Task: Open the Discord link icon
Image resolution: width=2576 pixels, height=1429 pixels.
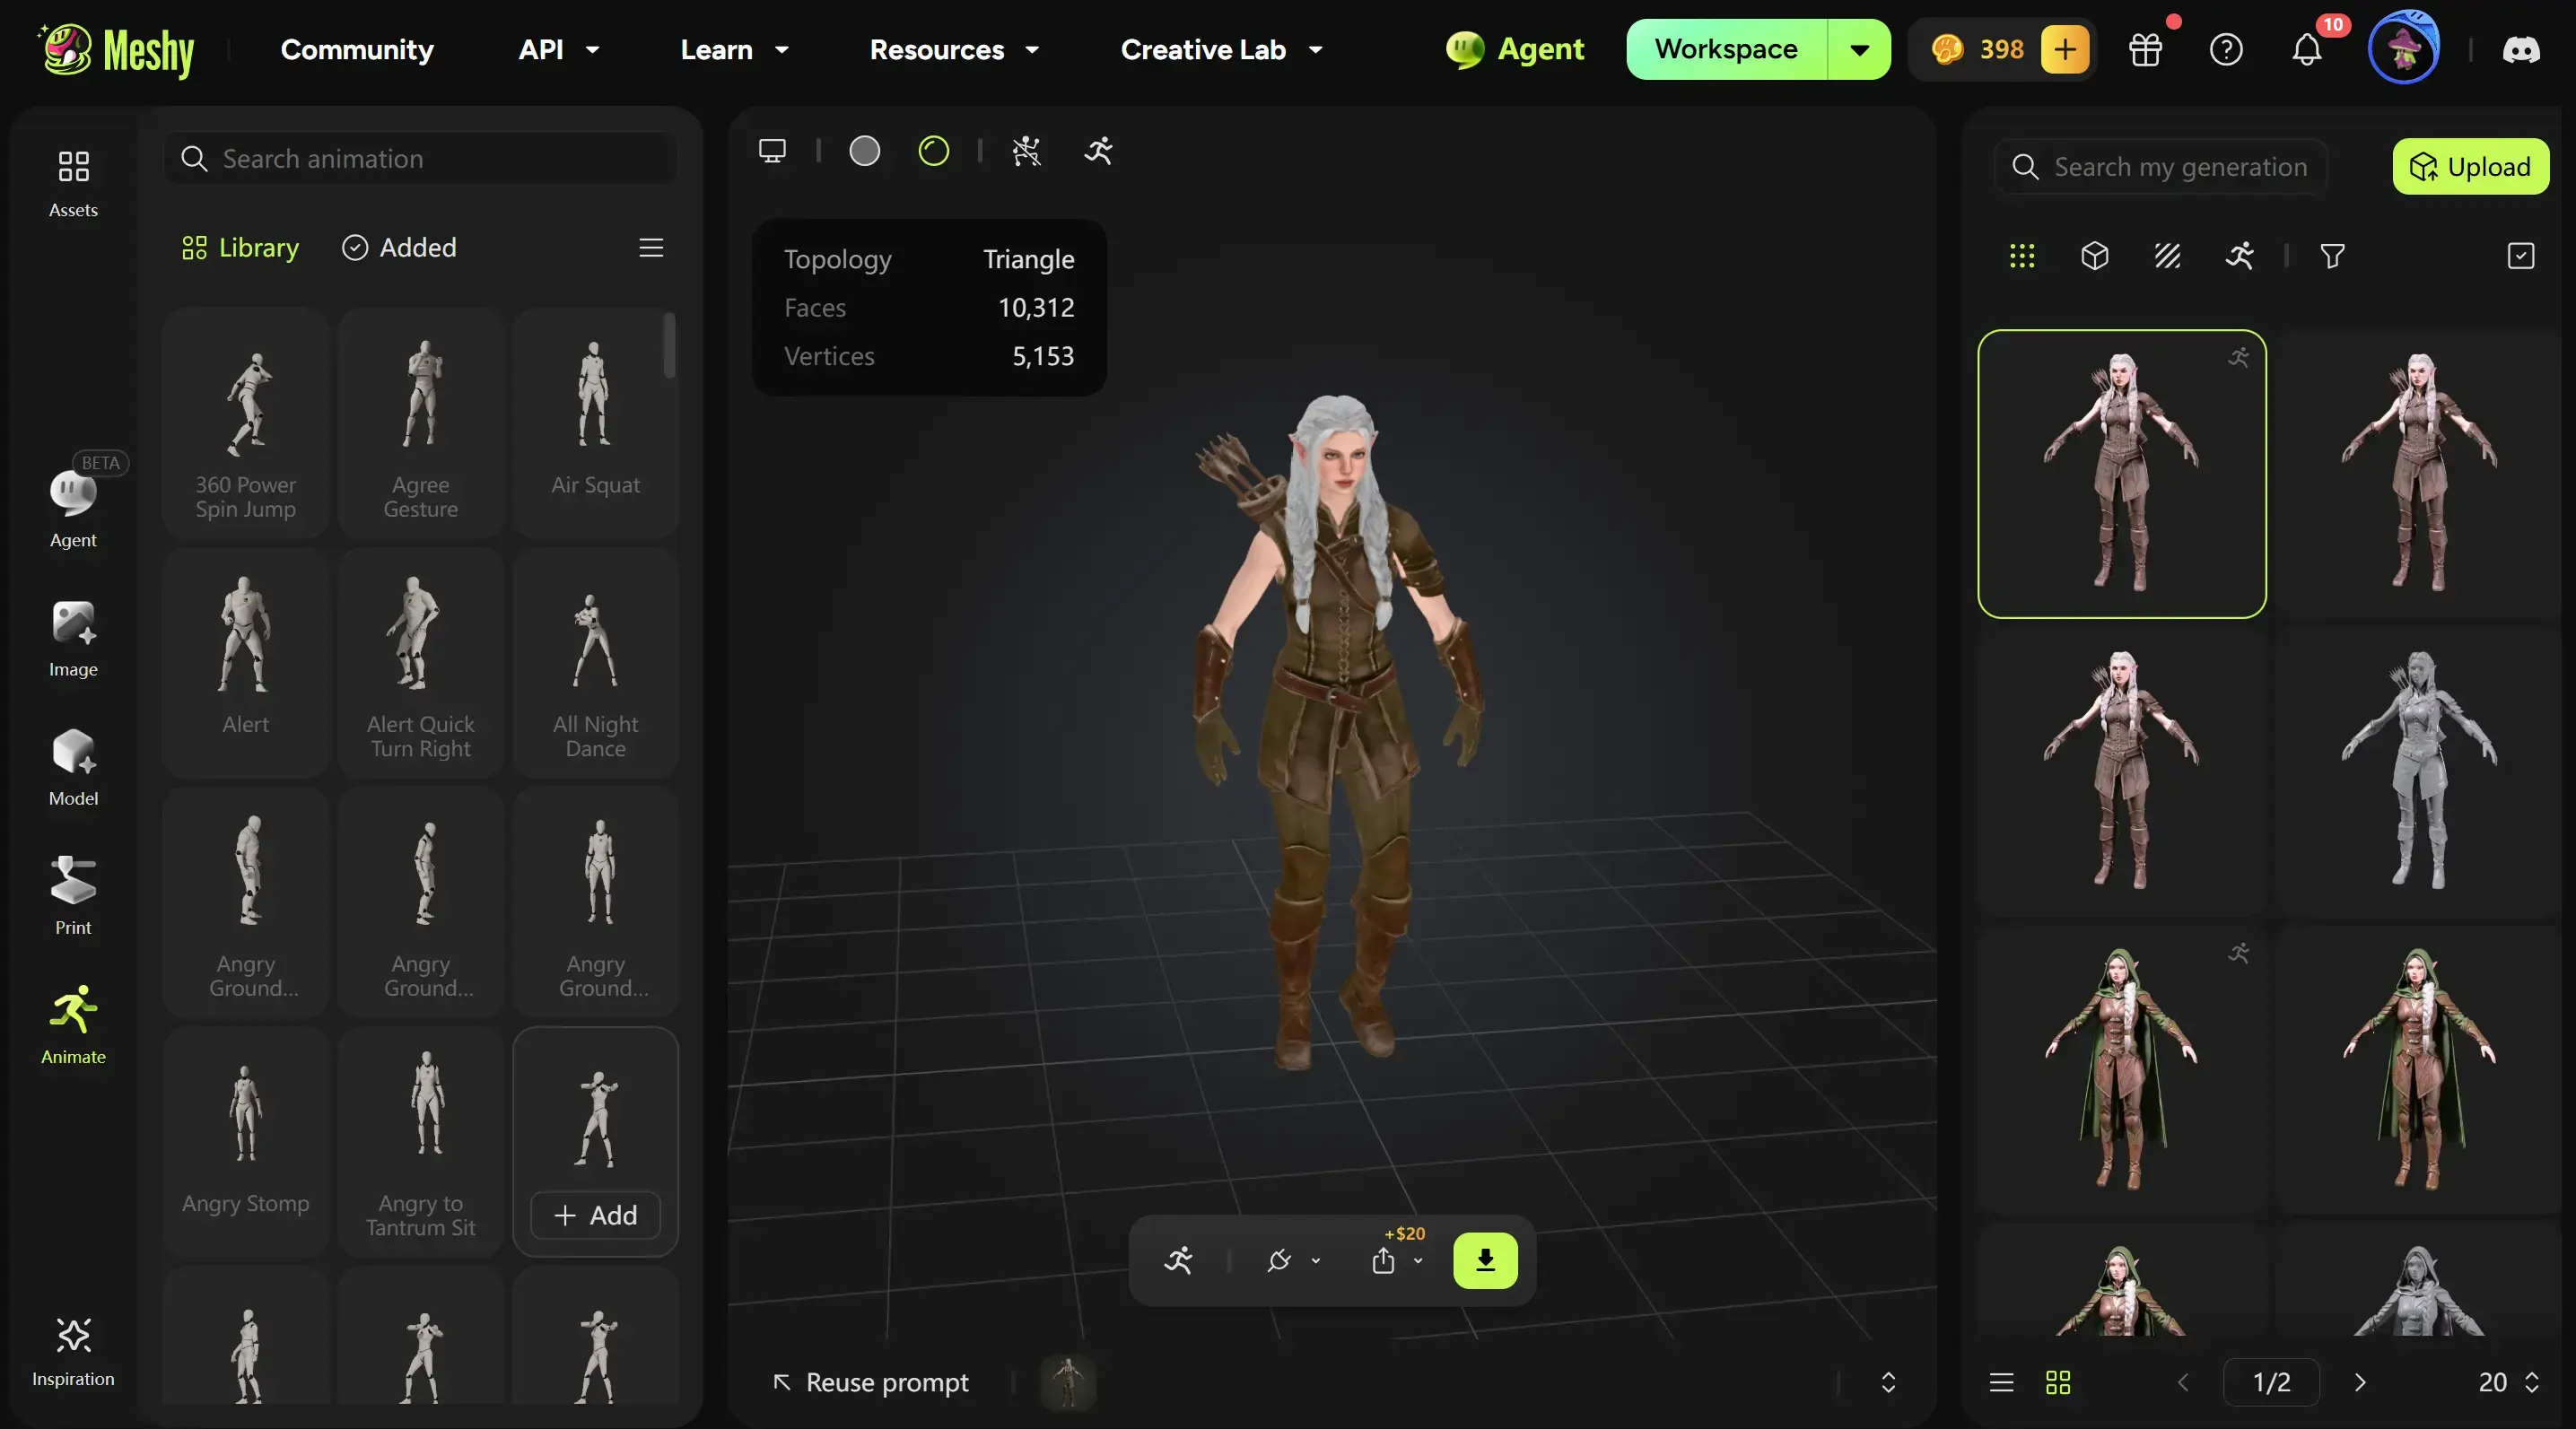Action: click(x=2521, y=50)
